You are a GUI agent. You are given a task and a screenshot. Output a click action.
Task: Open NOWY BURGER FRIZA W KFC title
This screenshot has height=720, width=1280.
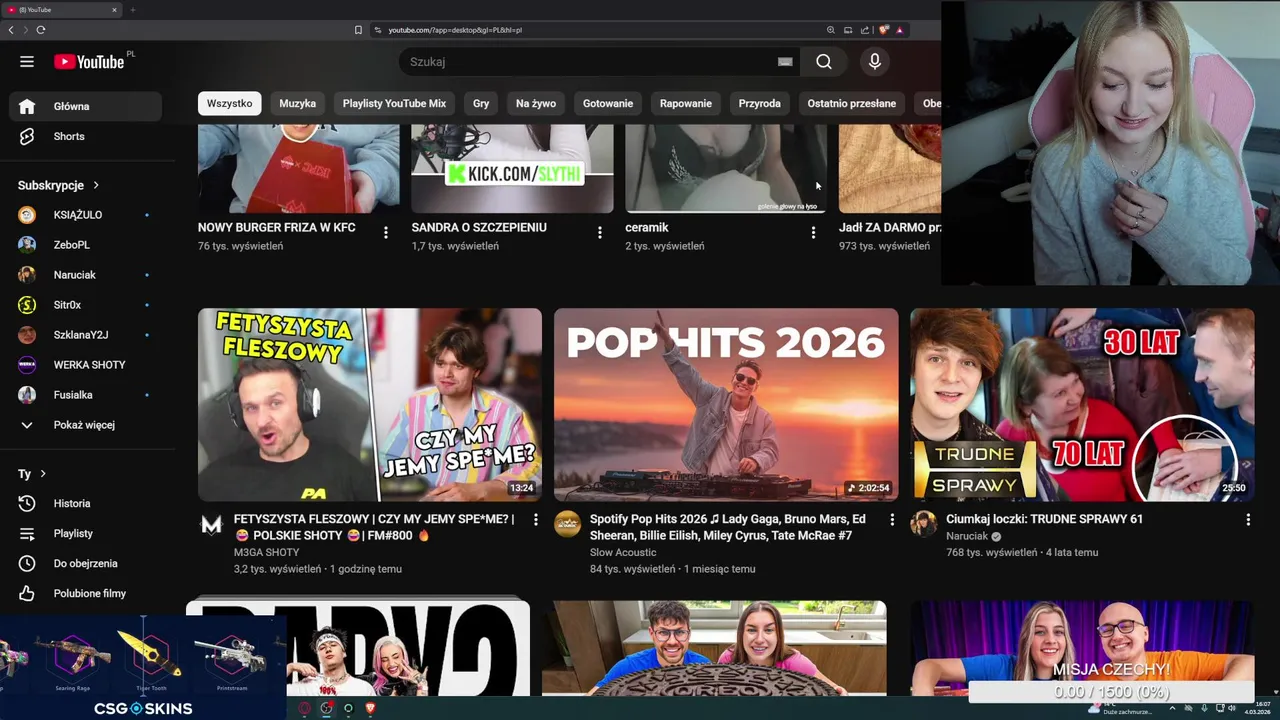pyautogui.click(x=277, y=228)
